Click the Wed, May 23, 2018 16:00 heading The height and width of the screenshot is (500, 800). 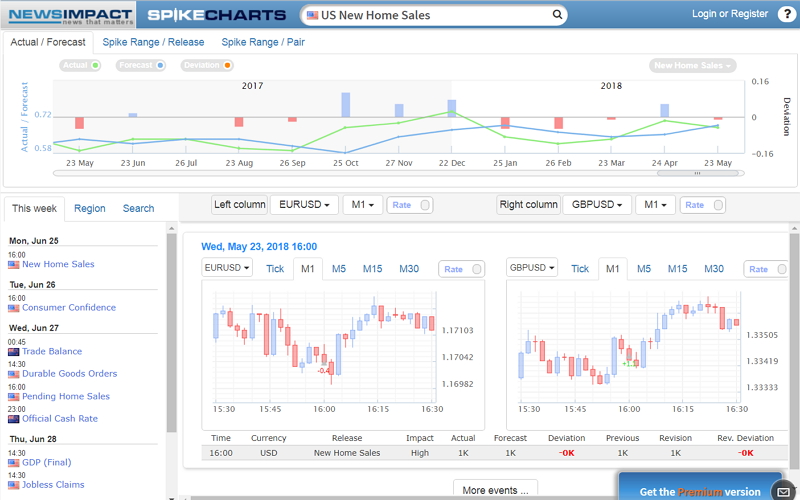[x=259, y=247]
